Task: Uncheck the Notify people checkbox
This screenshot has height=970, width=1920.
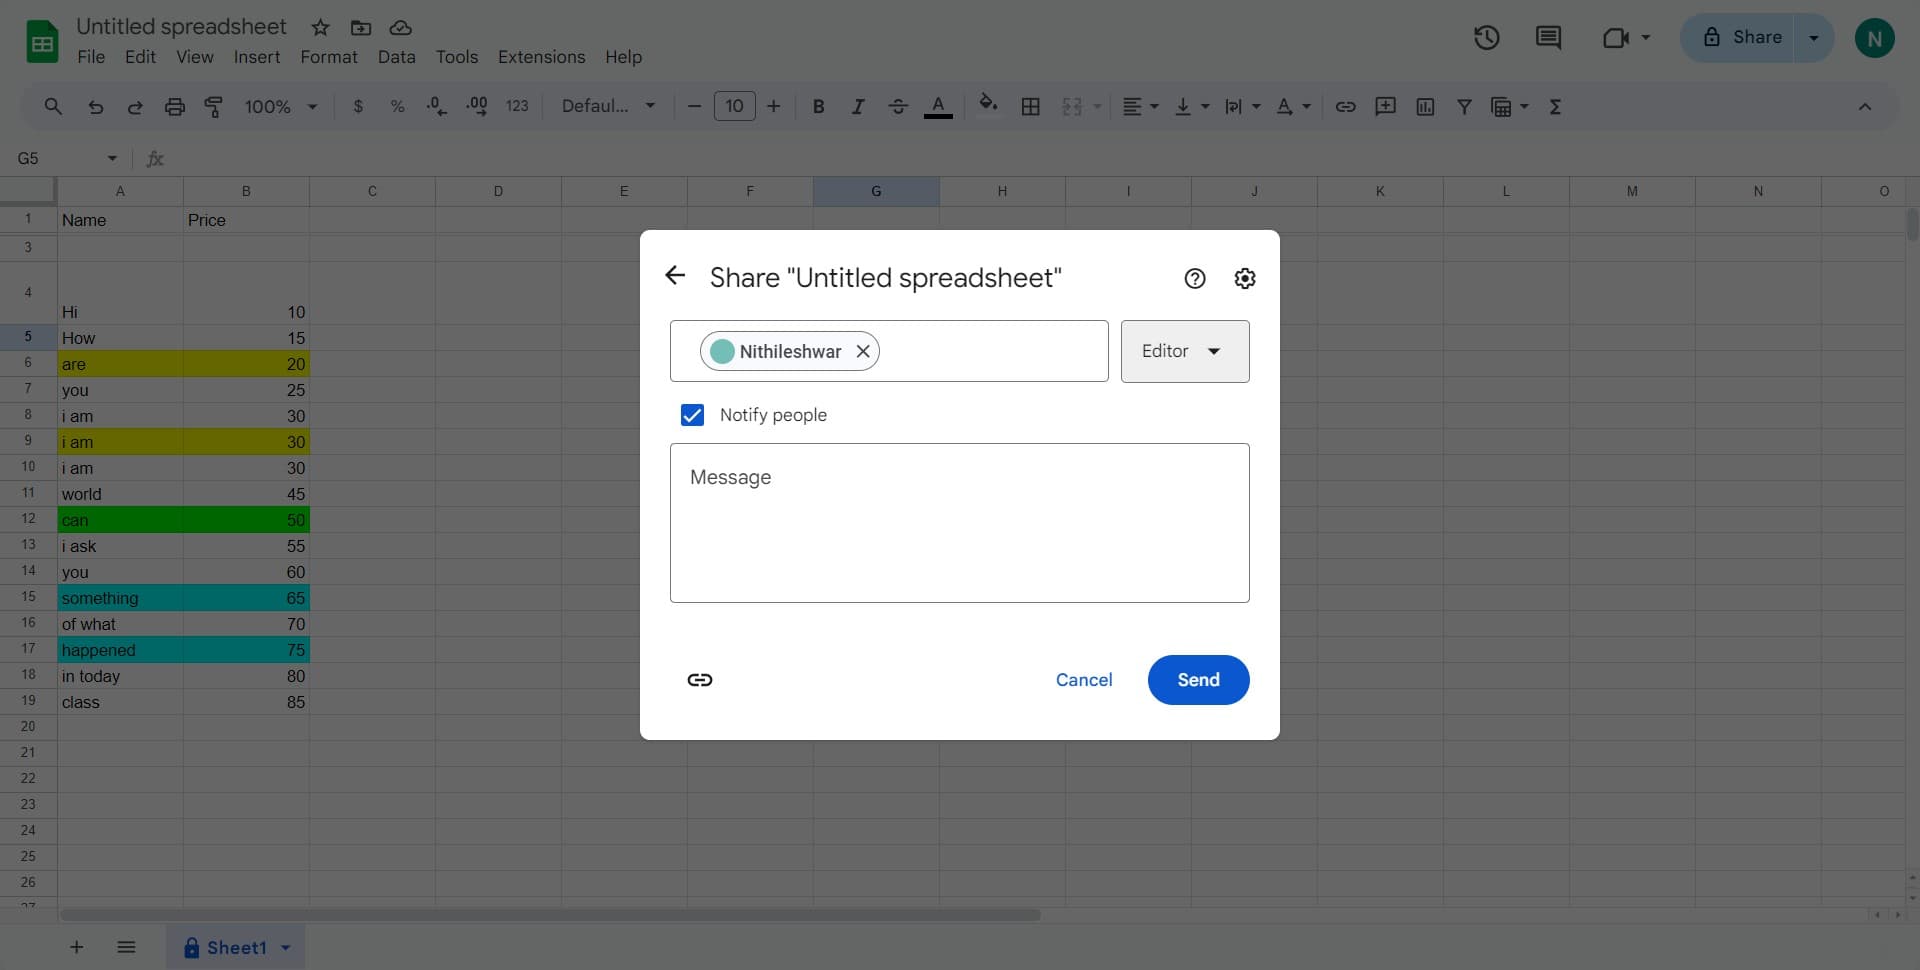Action: [691, 414]
